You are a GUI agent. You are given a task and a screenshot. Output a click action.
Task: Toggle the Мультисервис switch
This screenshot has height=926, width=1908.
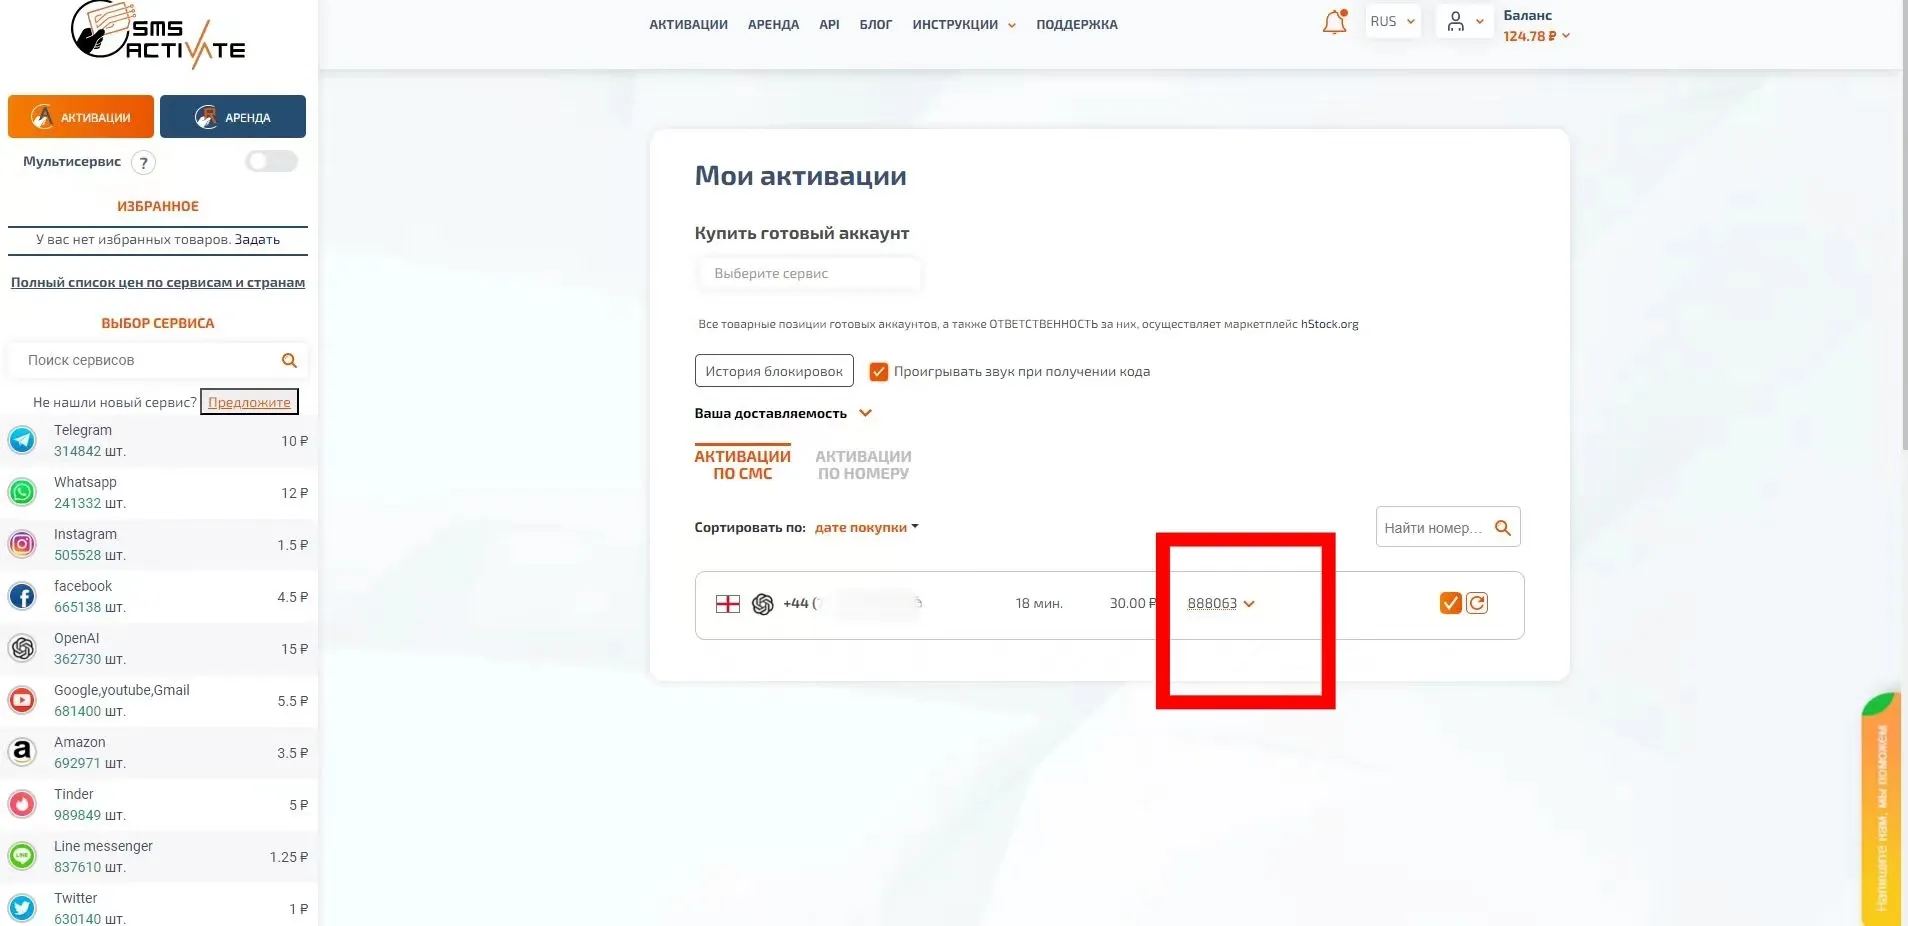pos(271,161)
